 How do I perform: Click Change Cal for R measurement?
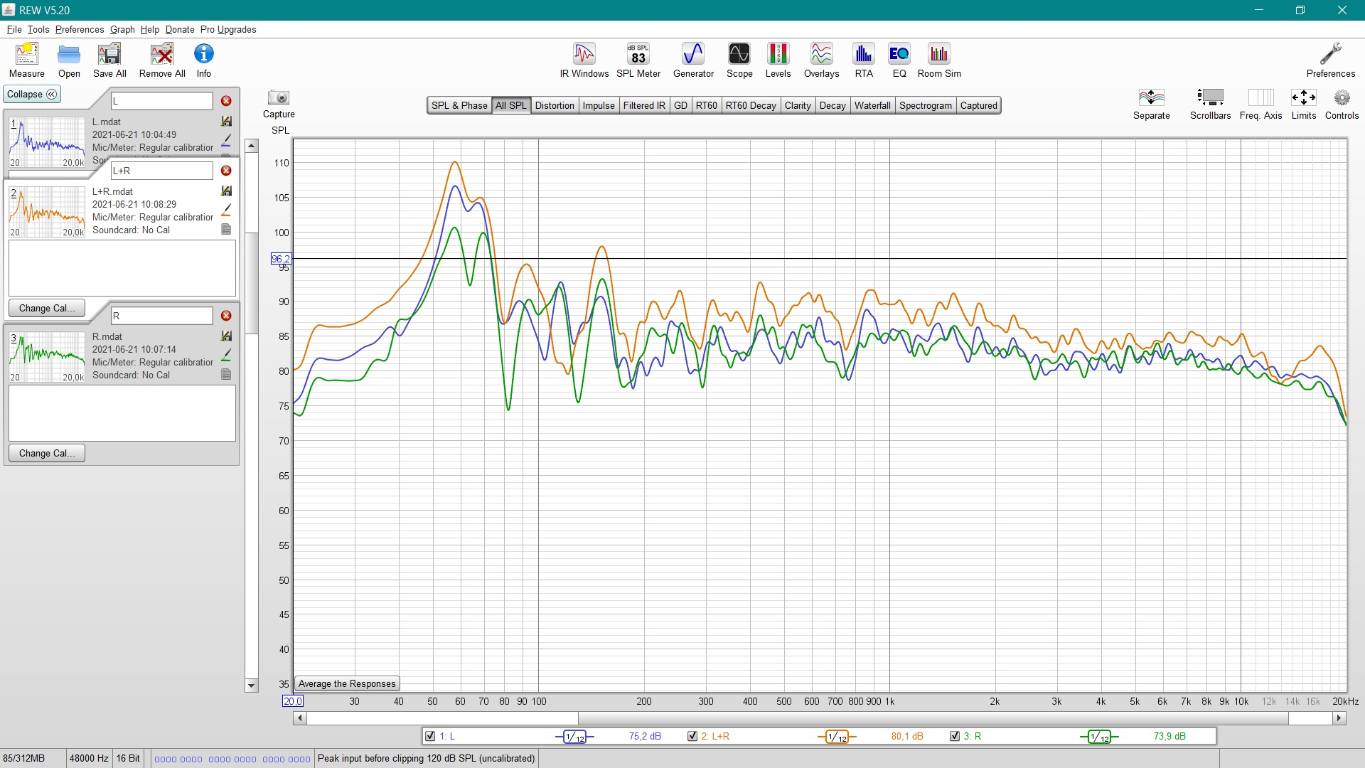pyautogui.click(x=47, y=453)
